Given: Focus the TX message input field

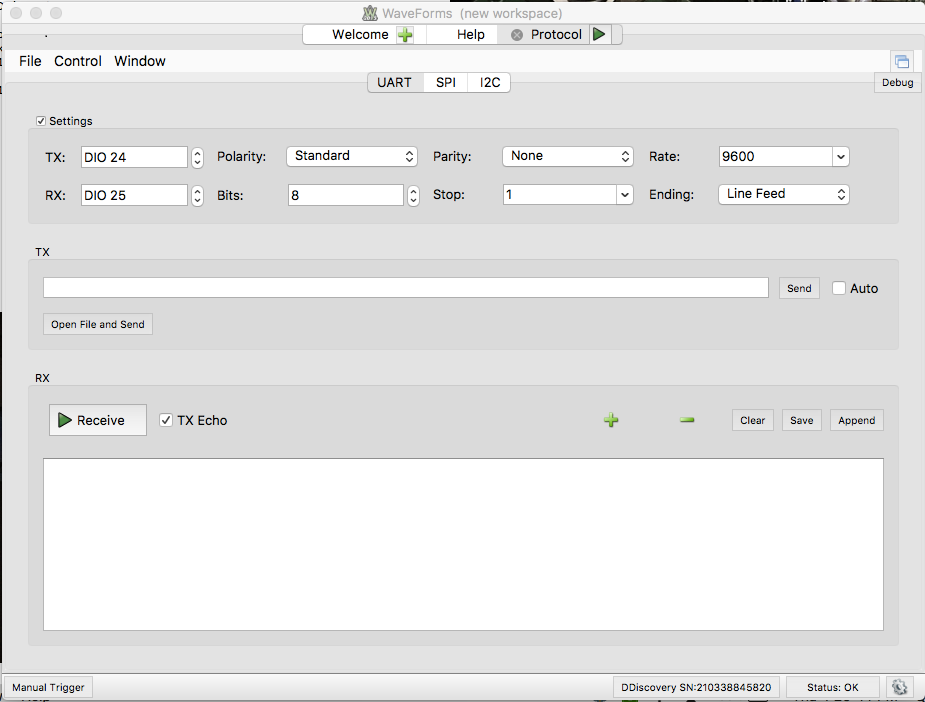Looking at the screenshot, I should pyautogui.click(x=406, y=288).
